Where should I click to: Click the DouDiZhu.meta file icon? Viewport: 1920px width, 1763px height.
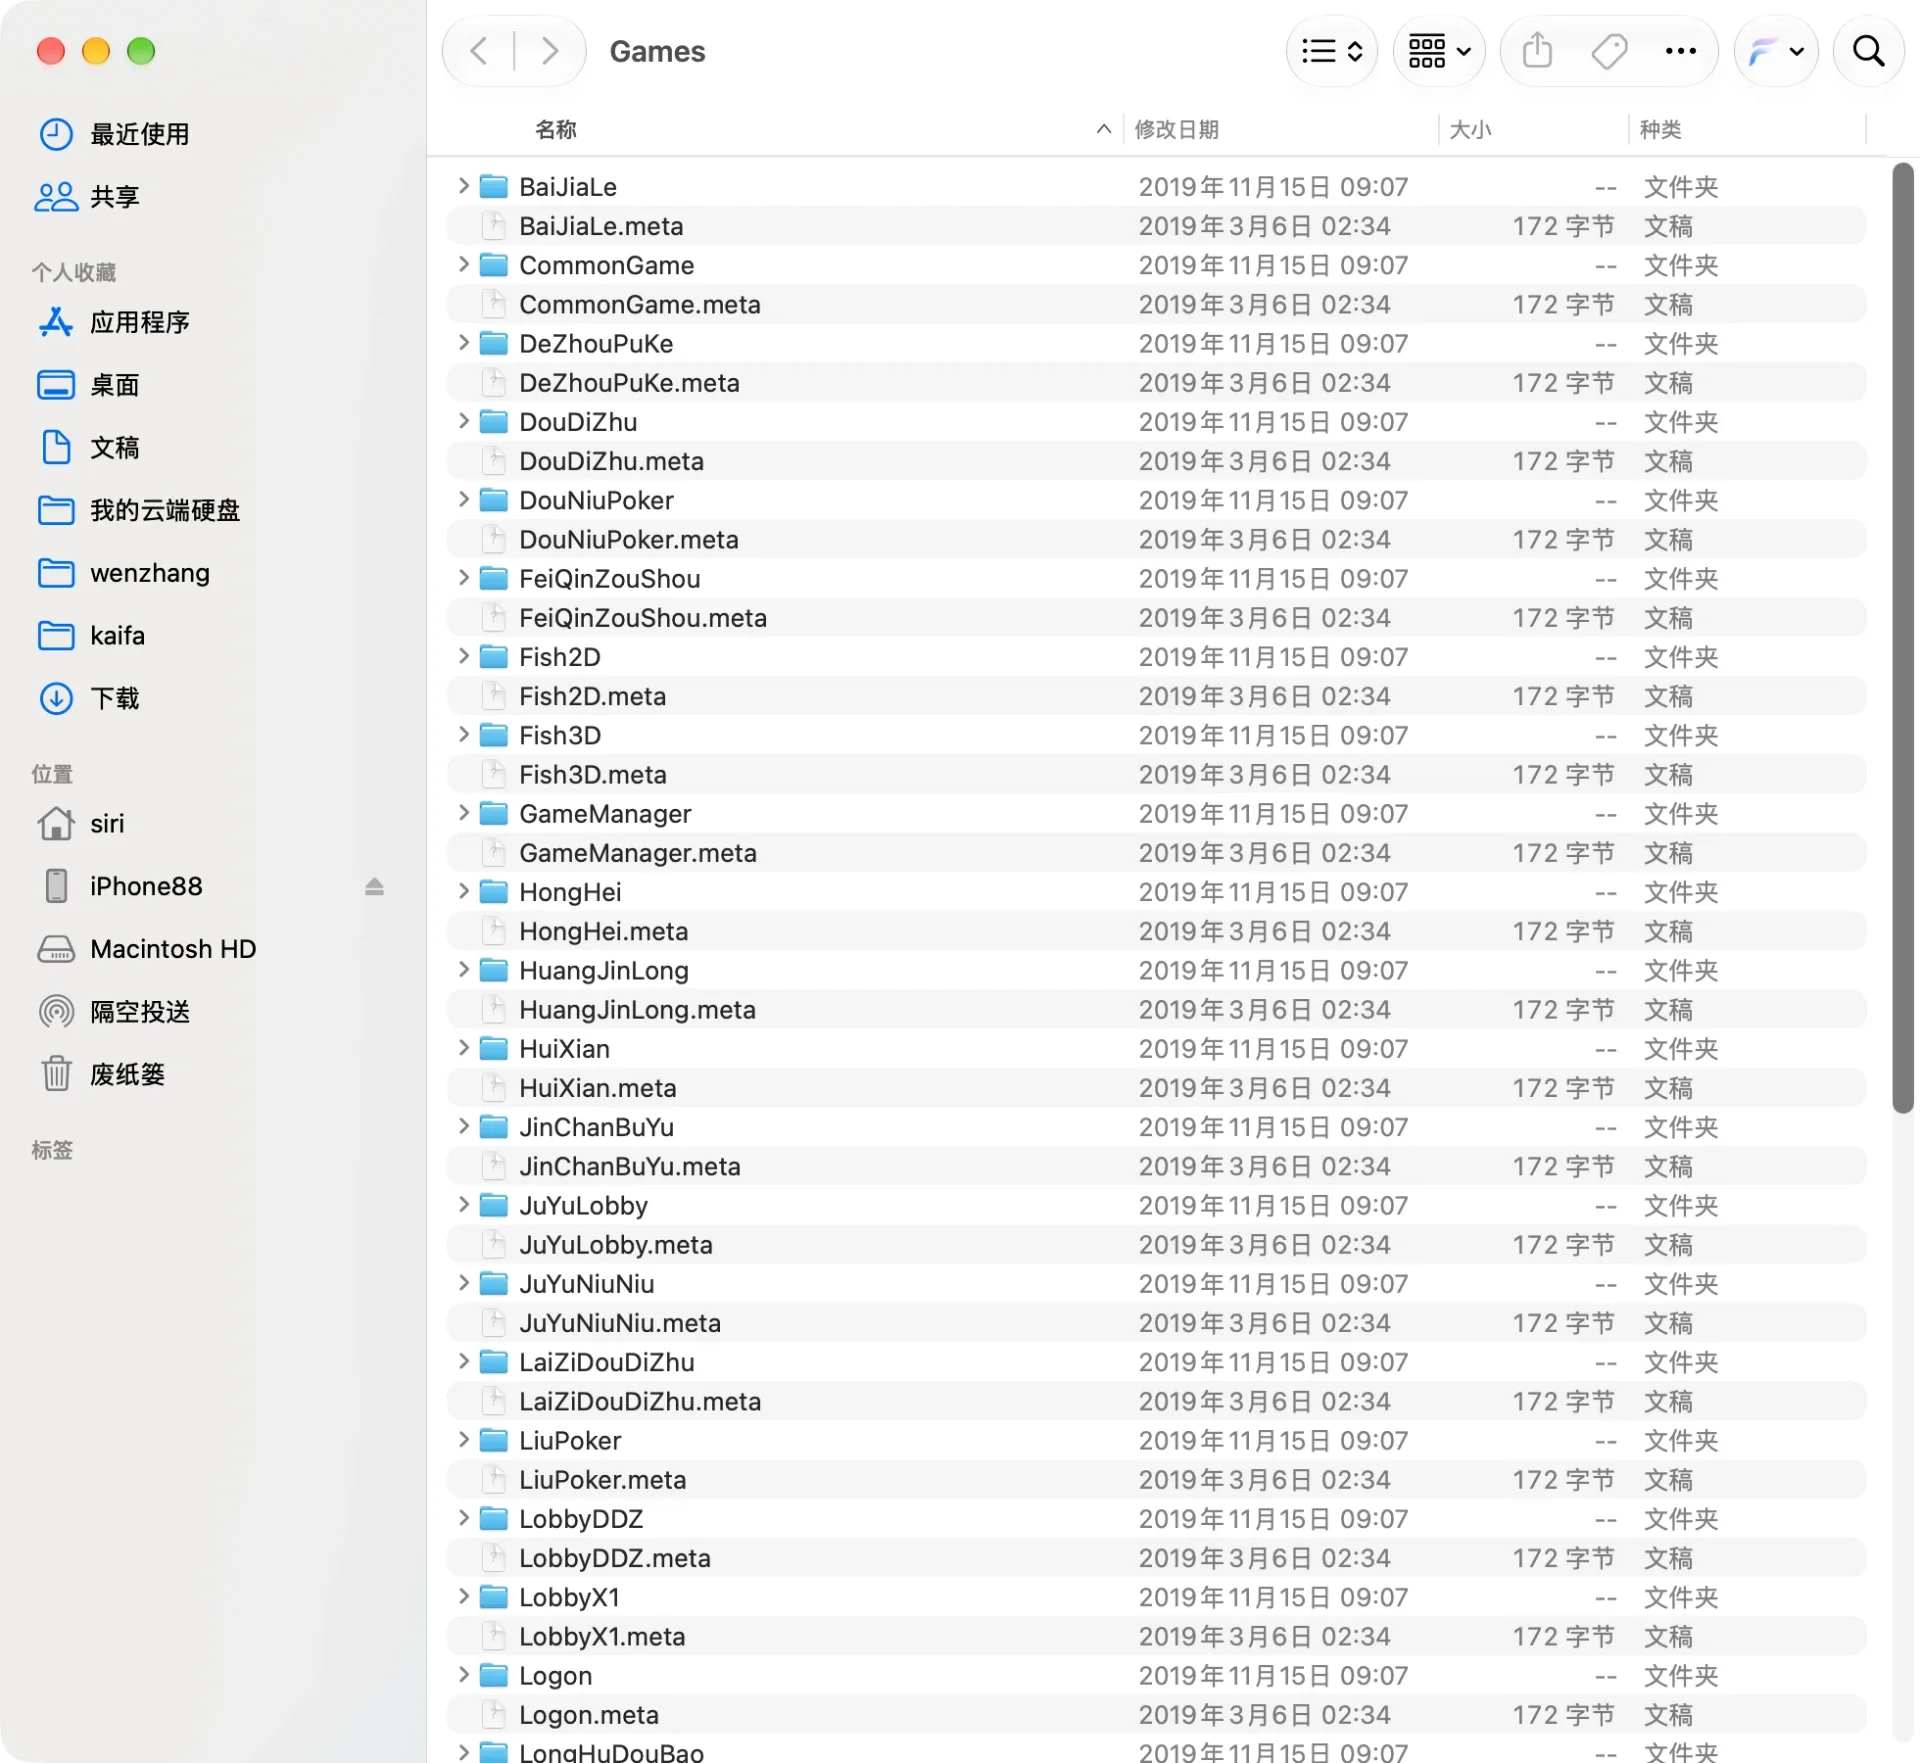493,461
